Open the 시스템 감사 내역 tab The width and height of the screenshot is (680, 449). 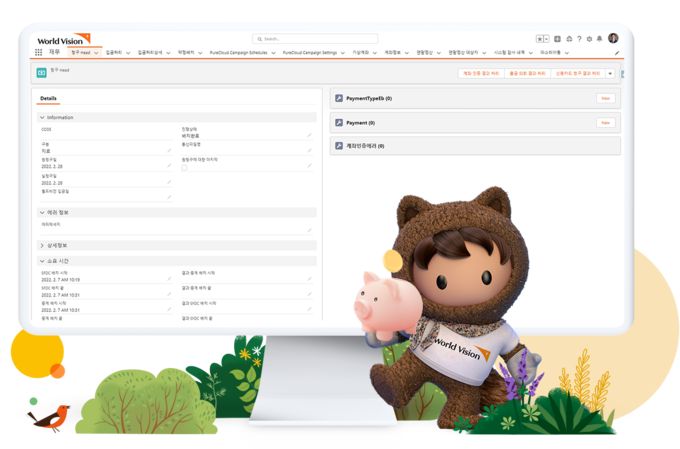(x=509, y=52)
